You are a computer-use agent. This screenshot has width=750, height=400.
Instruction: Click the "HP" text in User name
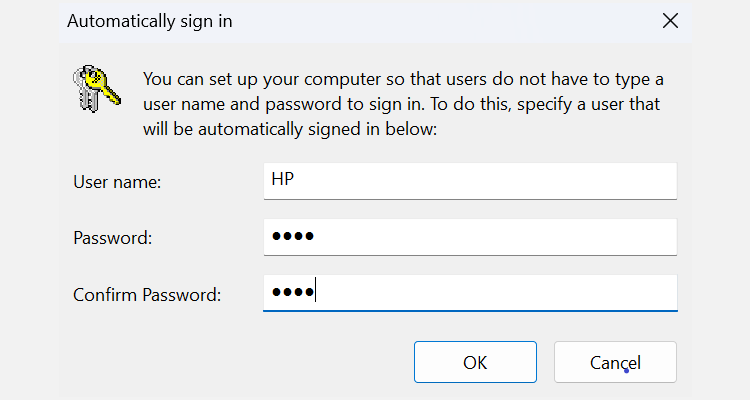(x=284, y=181)
